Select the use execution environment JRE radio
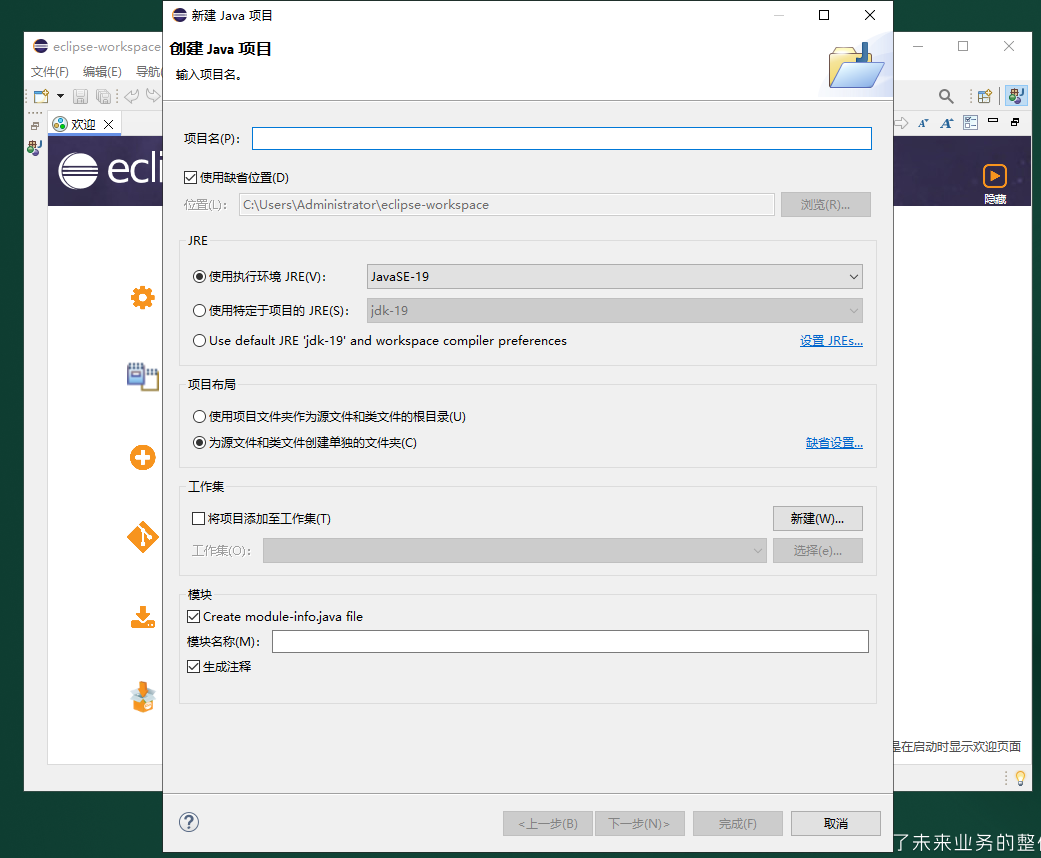 [199, 277]
